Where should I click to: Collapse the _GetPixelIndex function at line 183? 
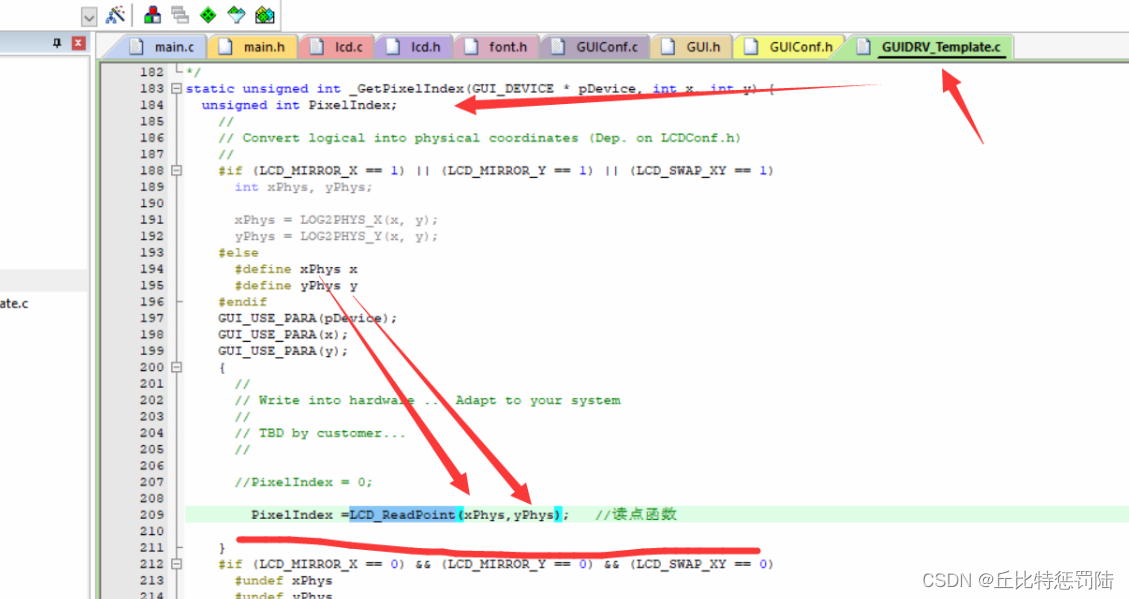pyautogui.click(x=176, y=89)
